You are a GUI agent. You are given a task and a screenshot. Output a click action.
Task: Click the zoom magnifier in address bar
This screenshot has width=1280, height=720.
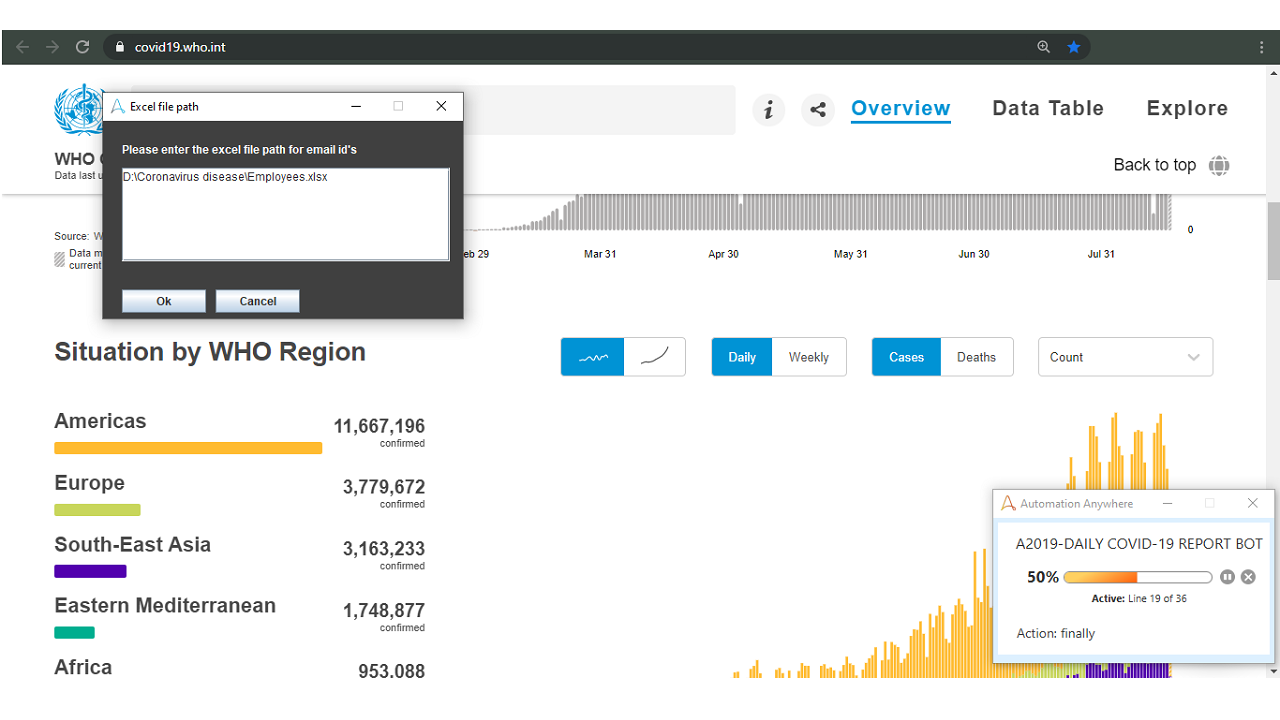tap(1044, 47)
